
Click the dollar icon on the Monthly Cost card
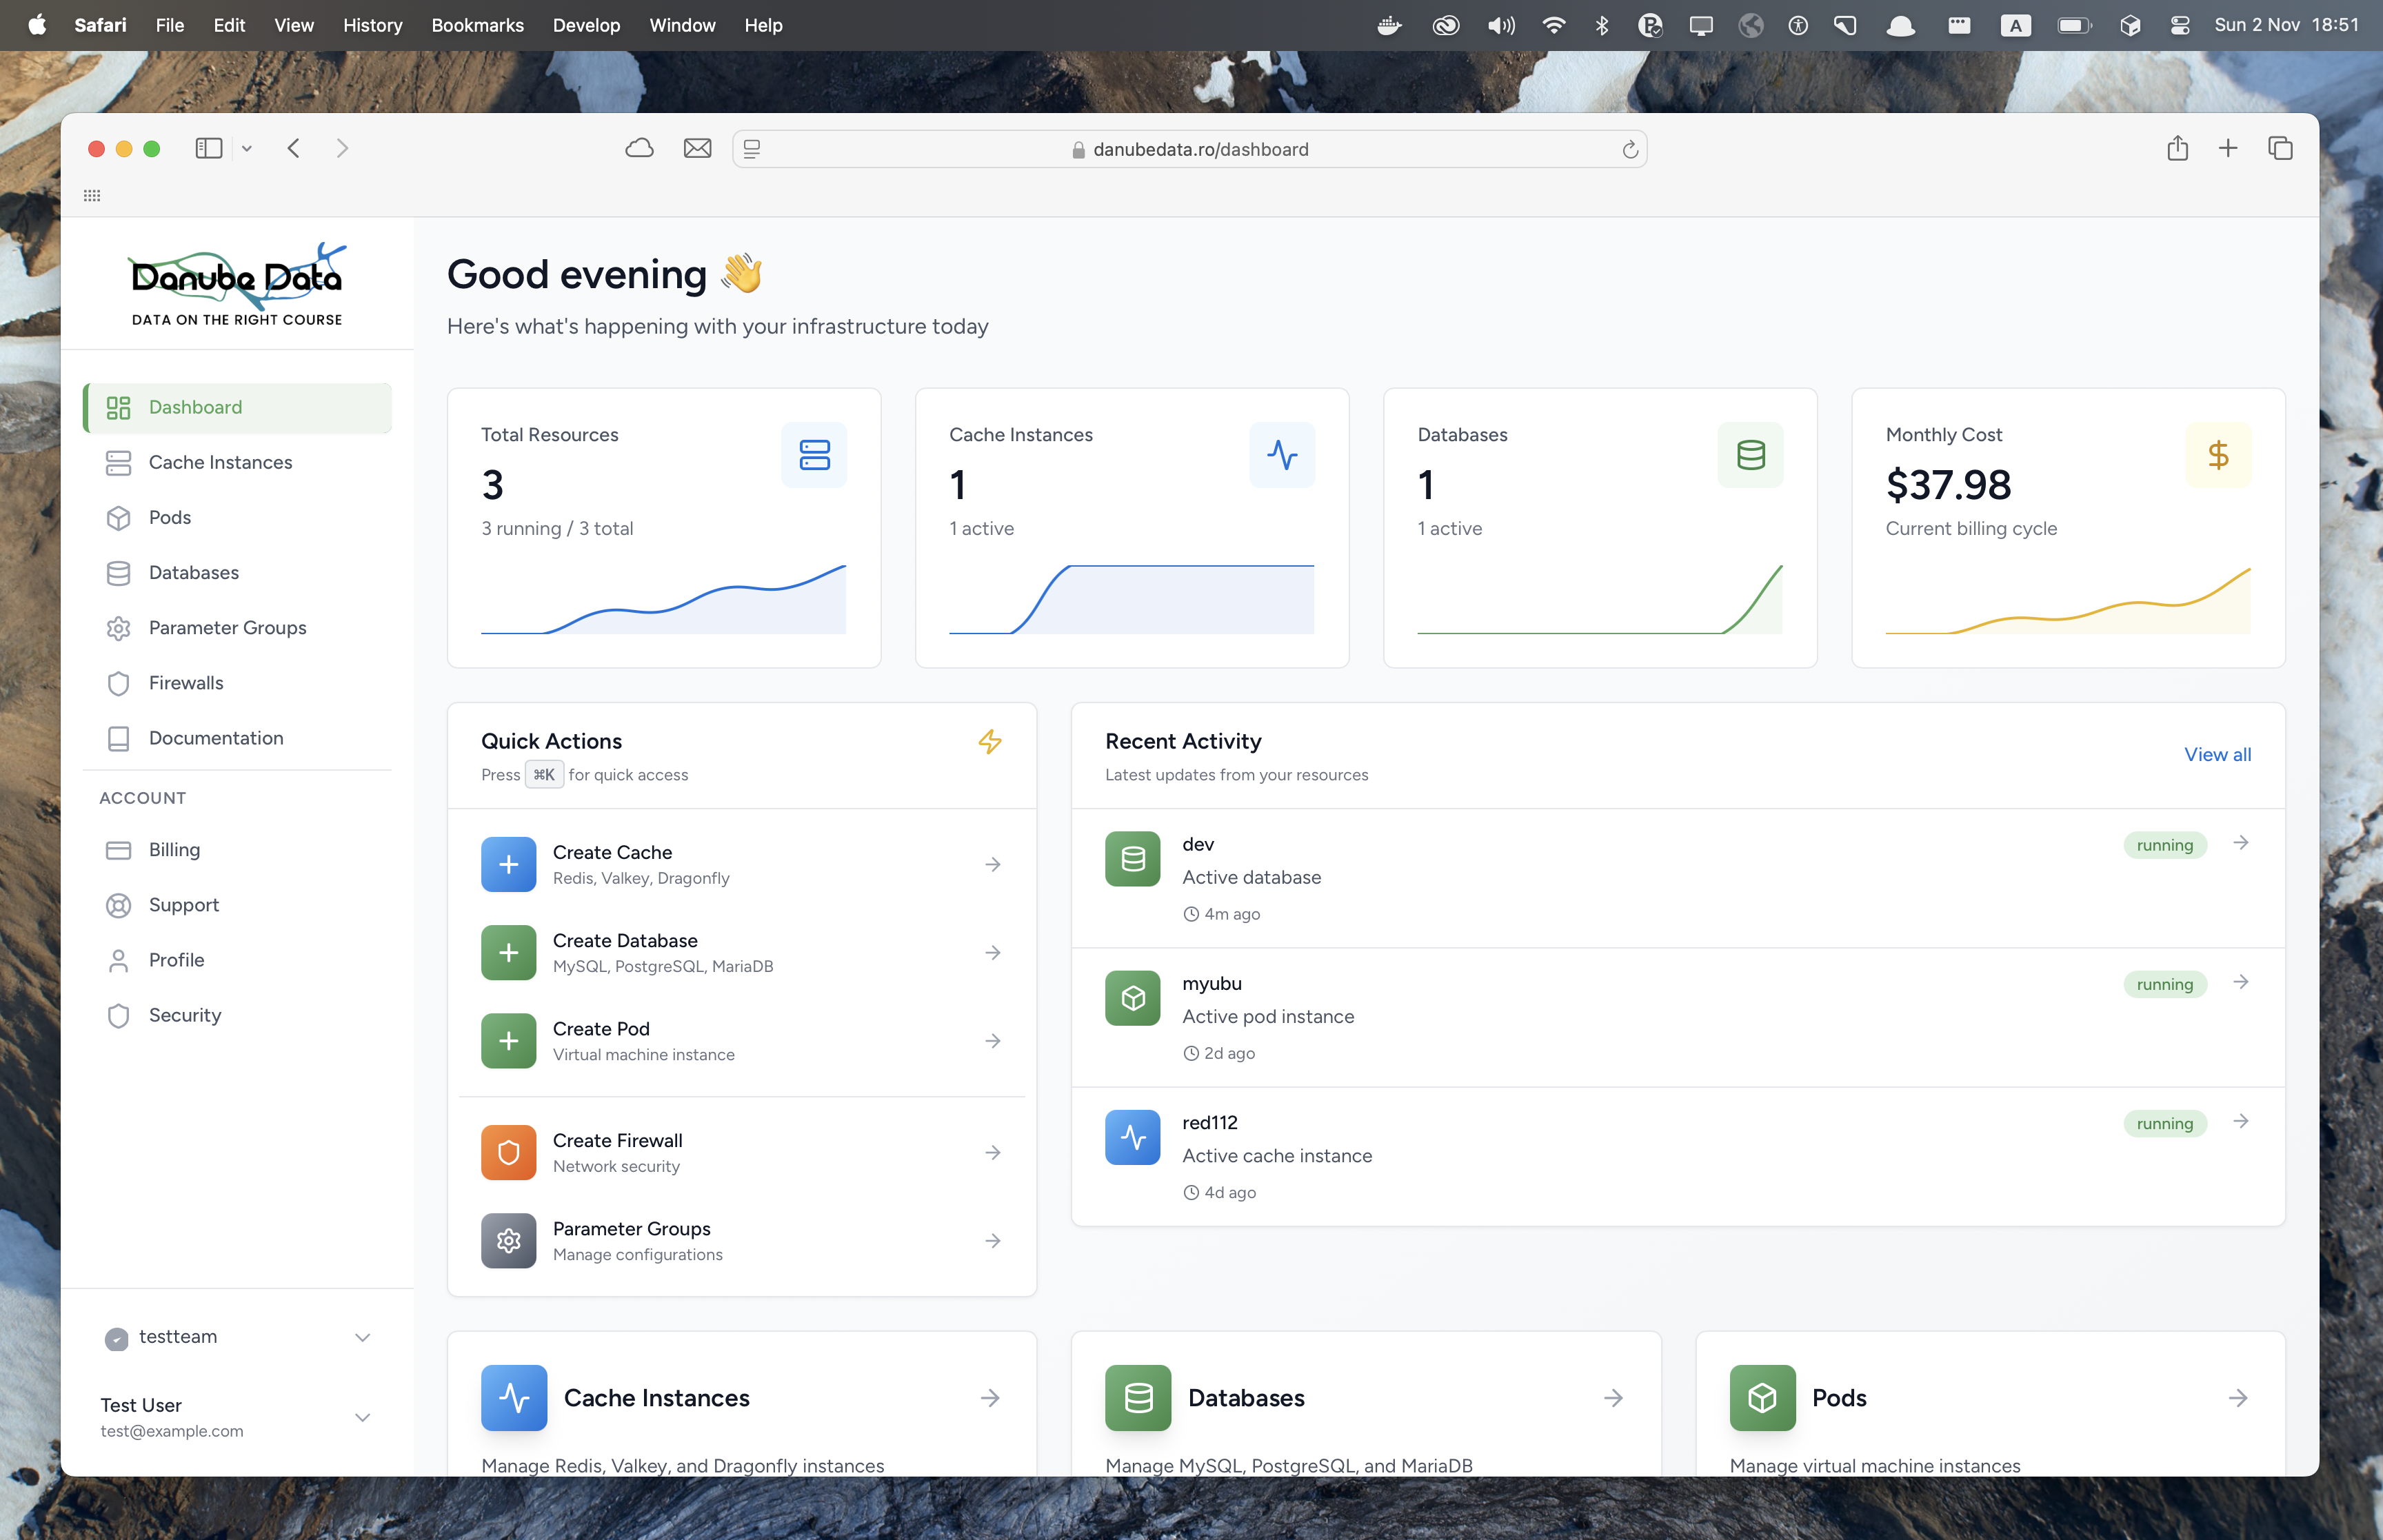click(x=2218, y=455)
